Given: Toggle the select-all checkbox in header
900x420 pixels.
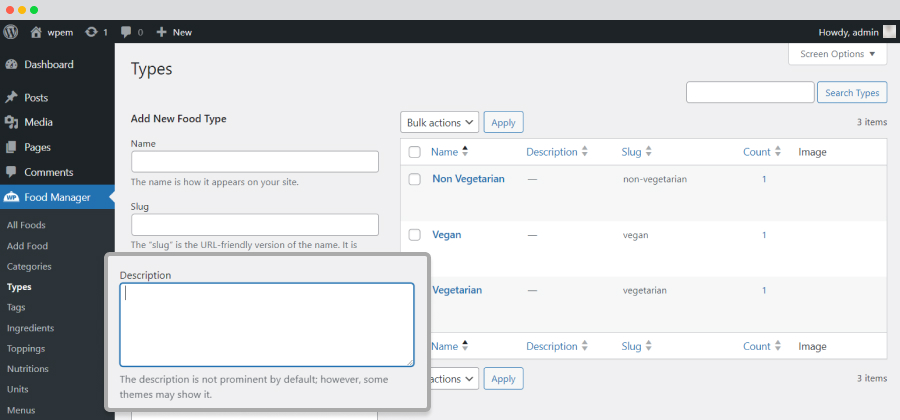Looking at the screenshot, I should click(x=414, y=152).
